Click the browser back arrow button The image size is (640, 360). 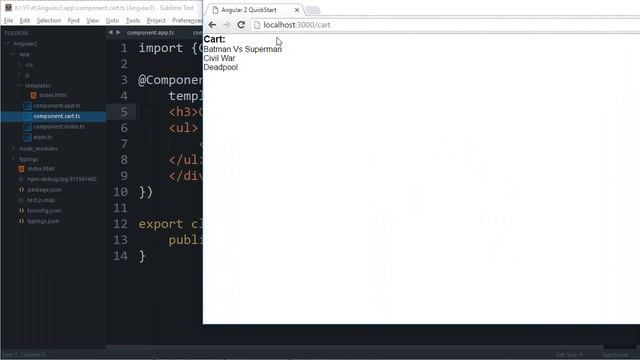tap(212, 25)
